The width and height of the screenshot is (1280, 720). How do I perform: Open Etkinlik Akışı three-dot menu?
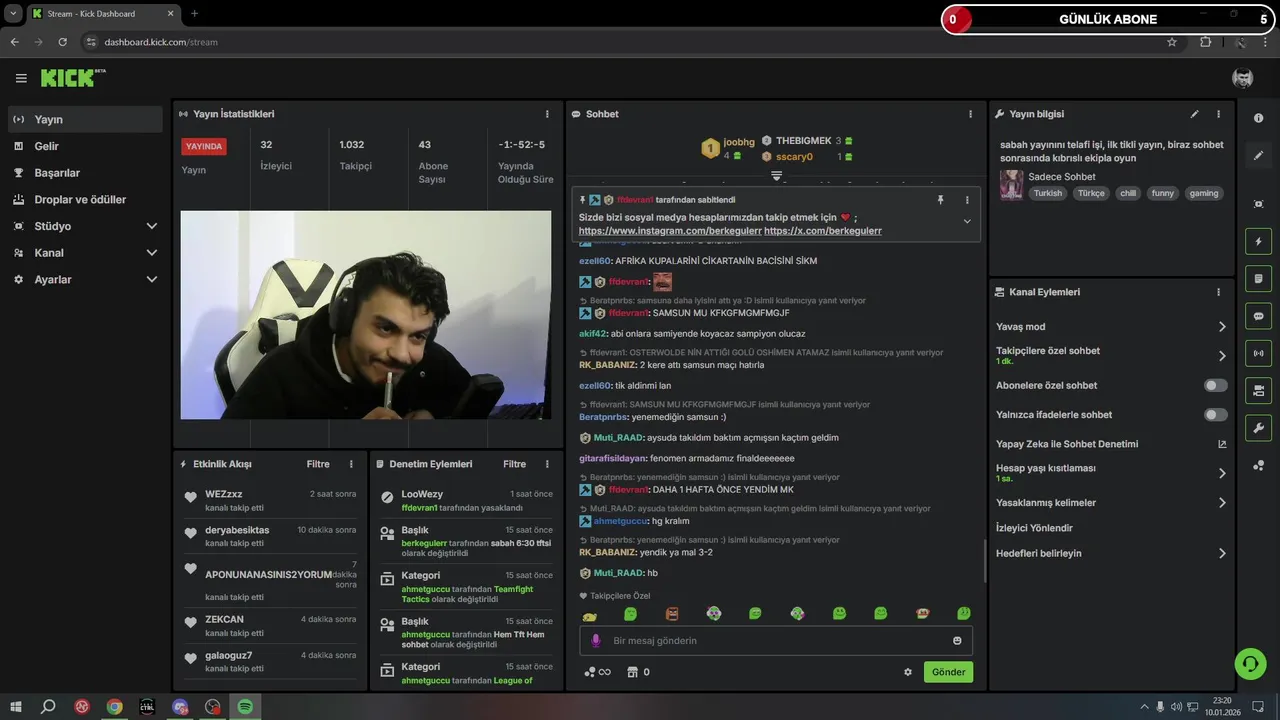(x=351, y=464)
